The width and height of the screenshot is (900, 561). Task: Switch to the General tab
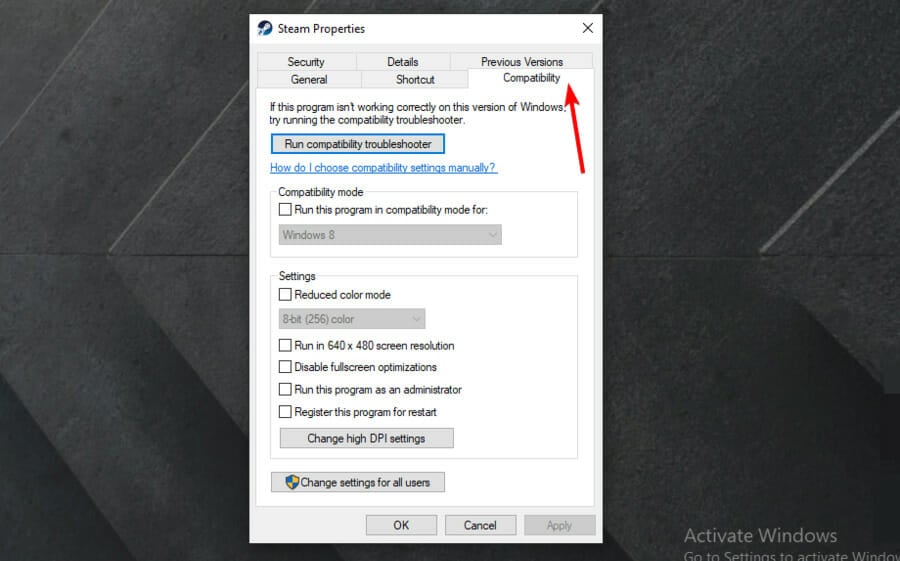309,79
